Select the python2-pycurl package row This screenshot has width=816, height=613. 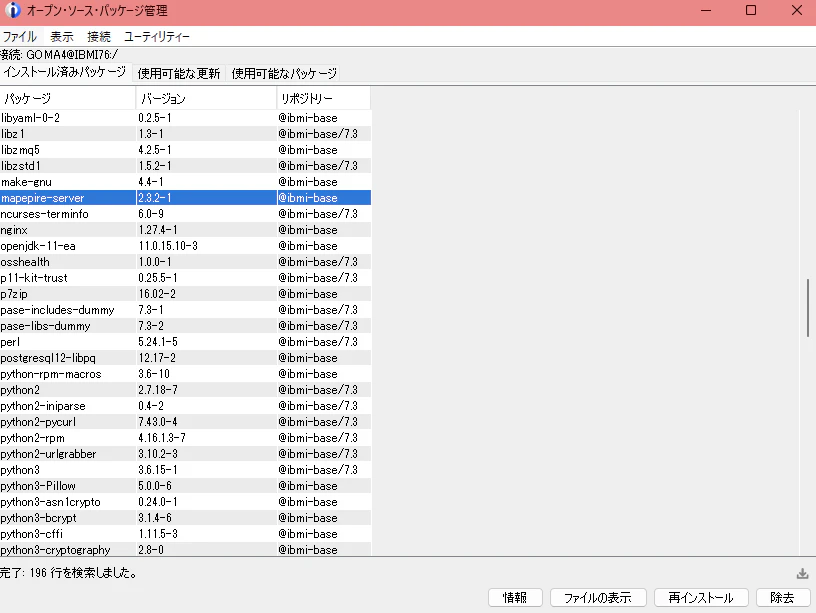185,422
